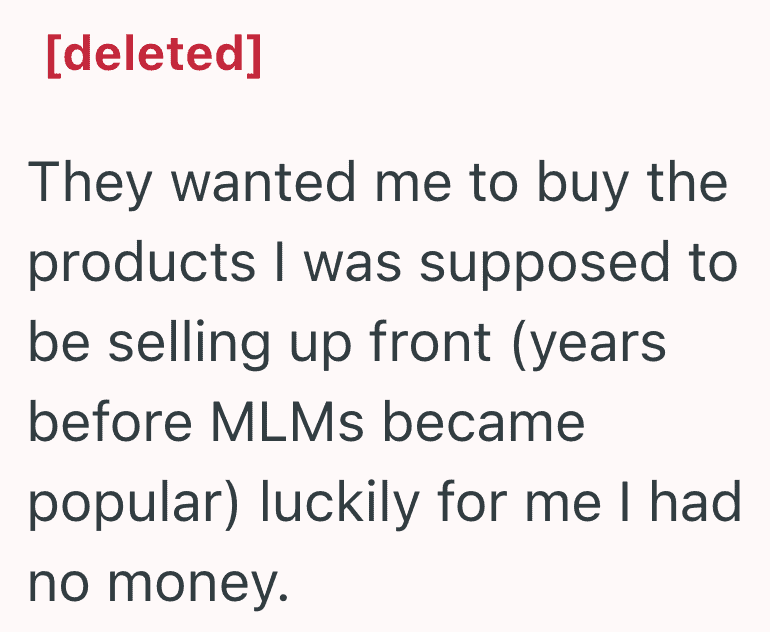Click the word "products" in second line

[x=142, y=264]
